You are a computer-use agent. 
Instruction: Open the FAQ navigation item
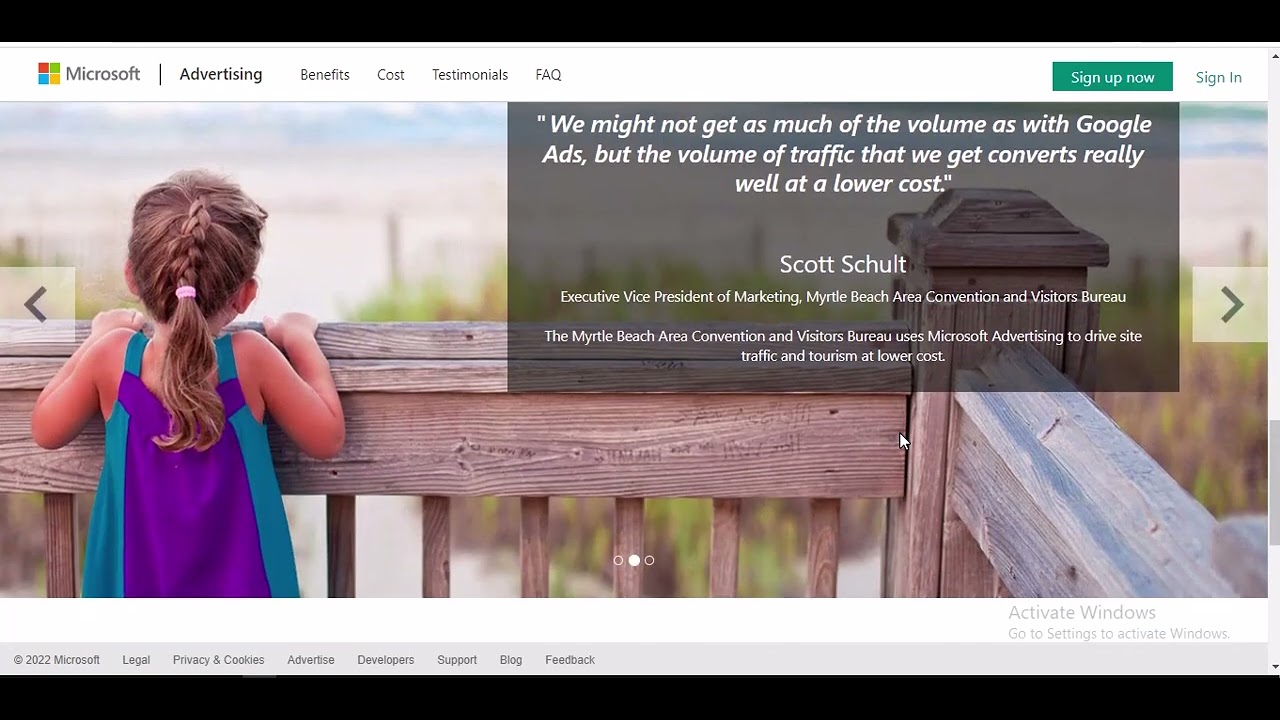[x=548, y=75]
